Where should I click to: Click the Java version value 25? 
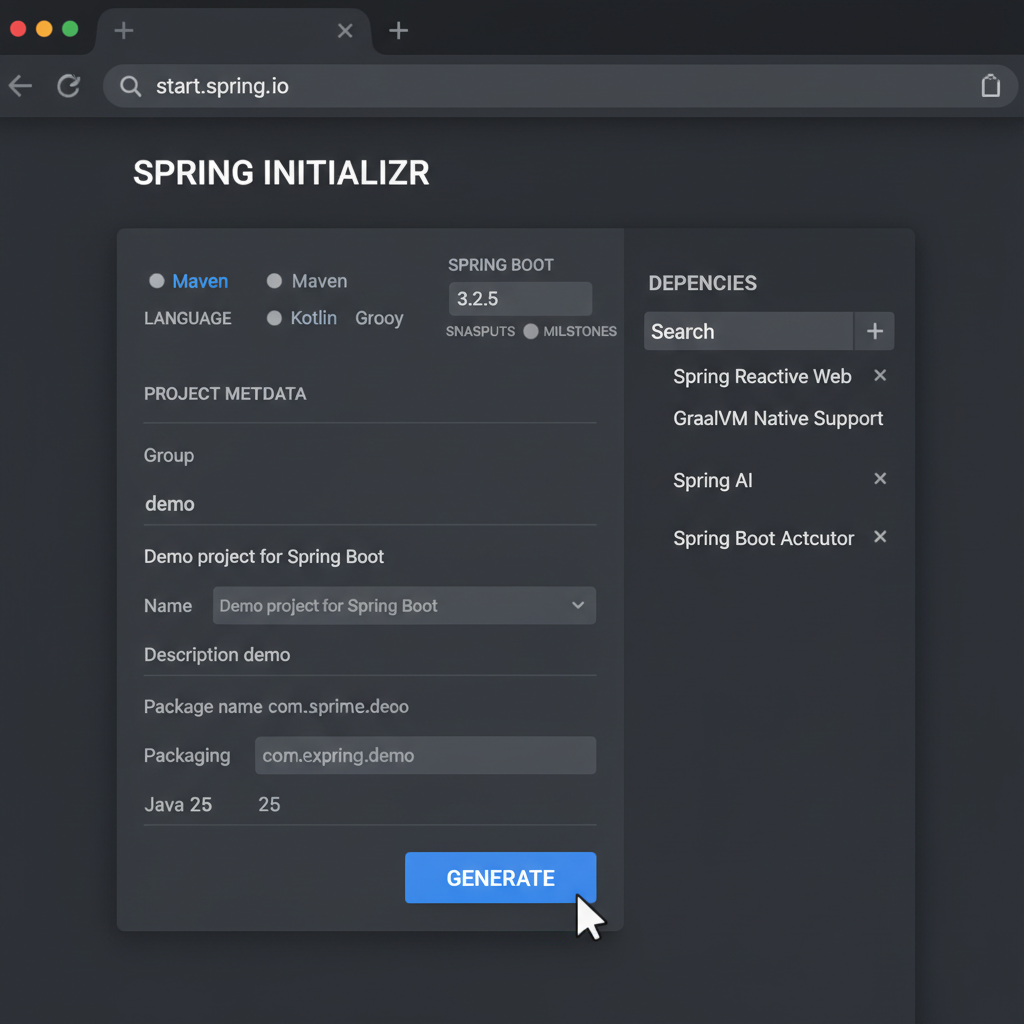[x=269, y=805]
